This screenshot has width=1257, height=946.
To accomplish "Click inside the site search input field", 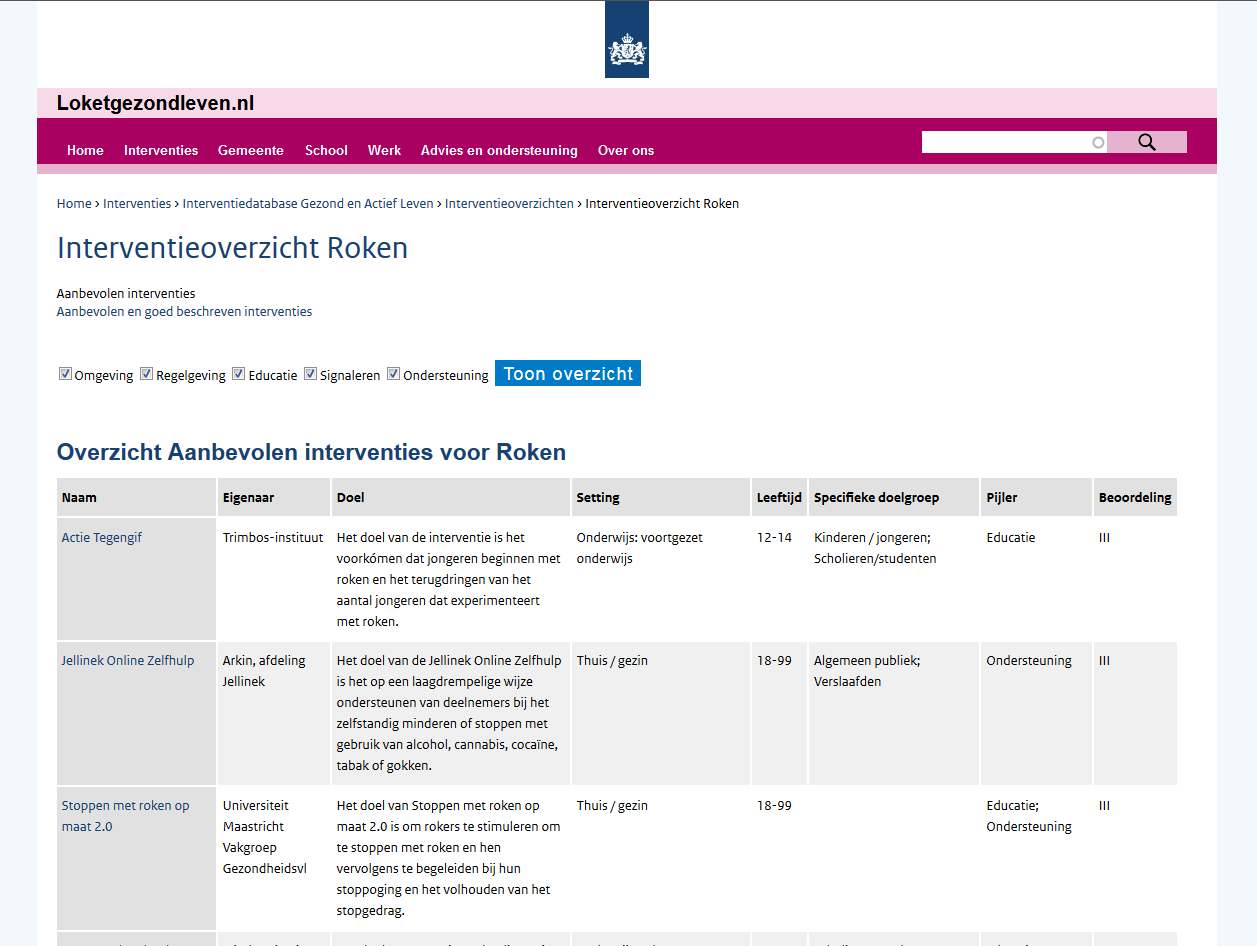I will pos(1014,142).
